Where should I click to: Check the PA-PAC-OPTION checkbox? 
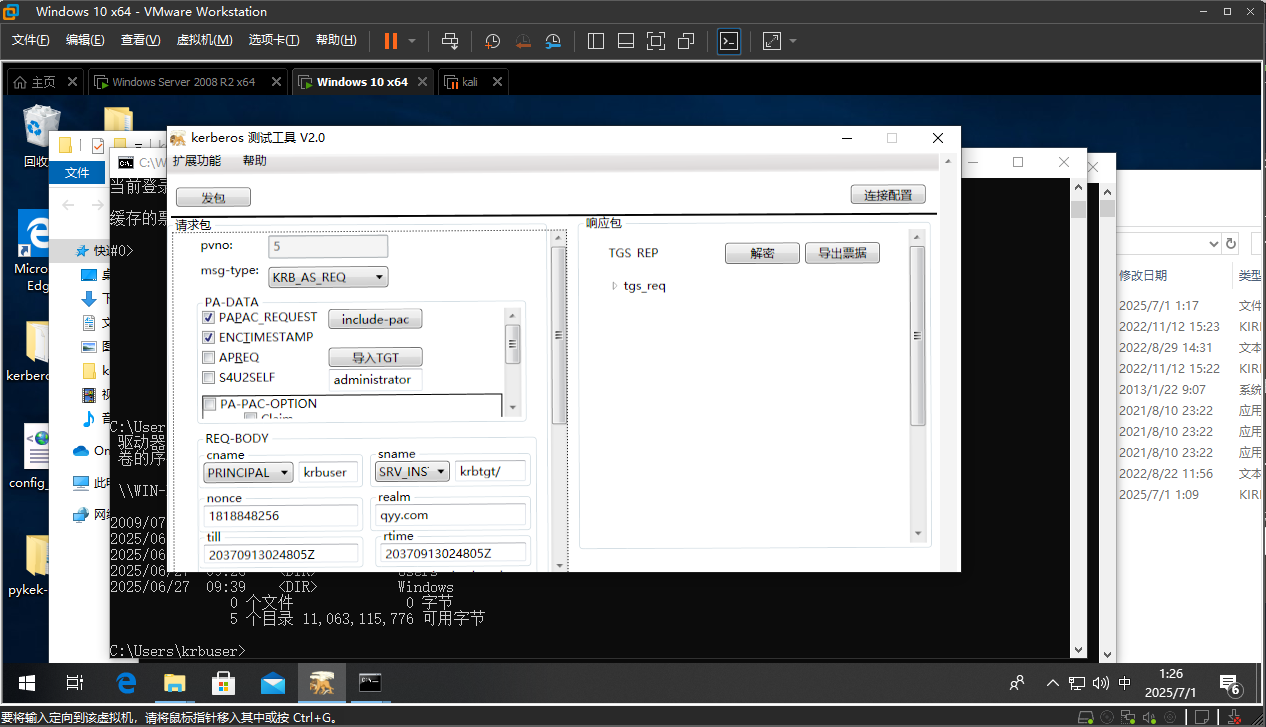click(211, 404)
